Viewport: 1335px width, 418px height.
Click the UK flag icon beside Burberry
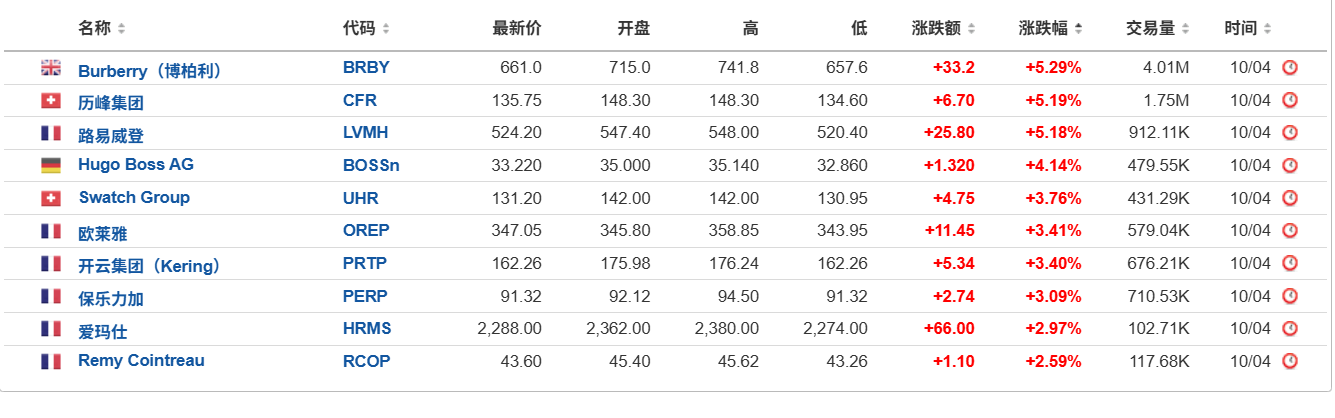pyautogui.click(x=50, y=68)
